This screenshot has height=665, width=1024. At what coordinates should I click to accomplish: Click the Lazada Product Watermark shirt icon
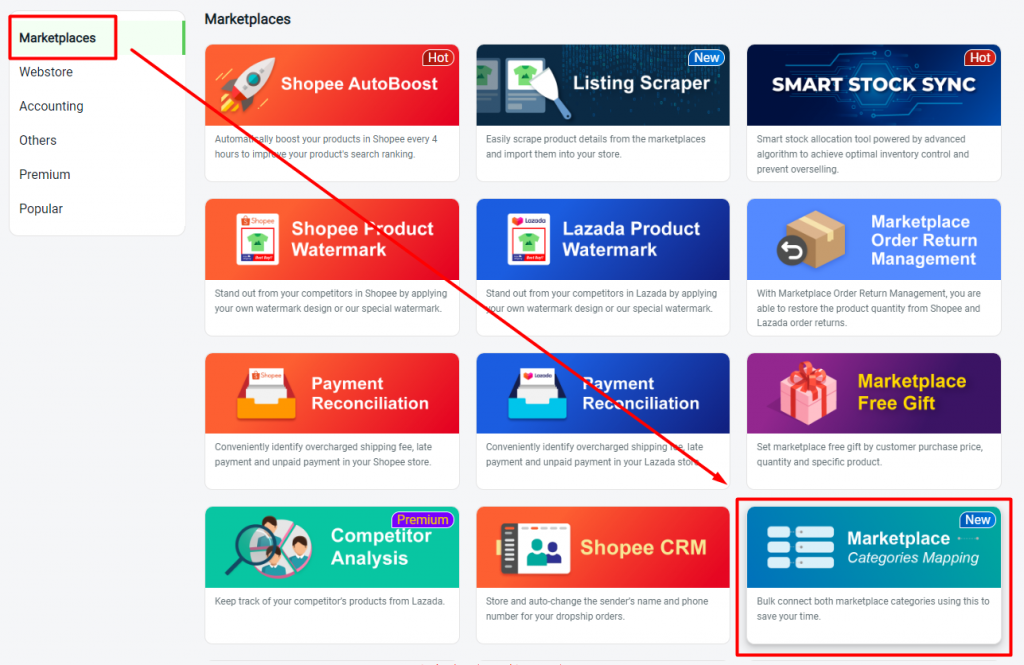click(528, 239)
